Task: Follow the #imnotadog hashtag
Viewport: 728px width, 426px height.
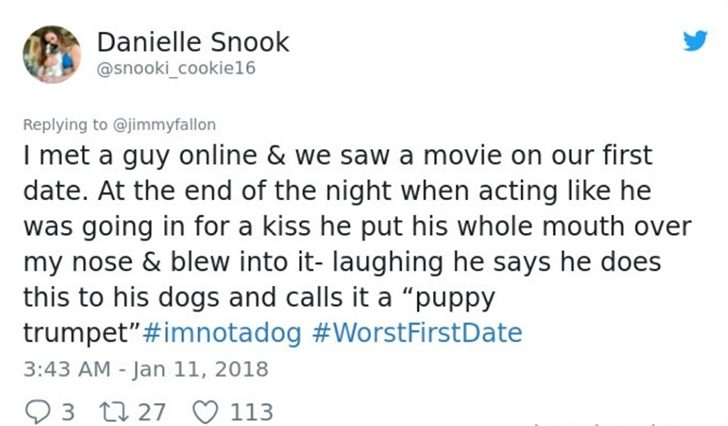Action: (222, 333)
